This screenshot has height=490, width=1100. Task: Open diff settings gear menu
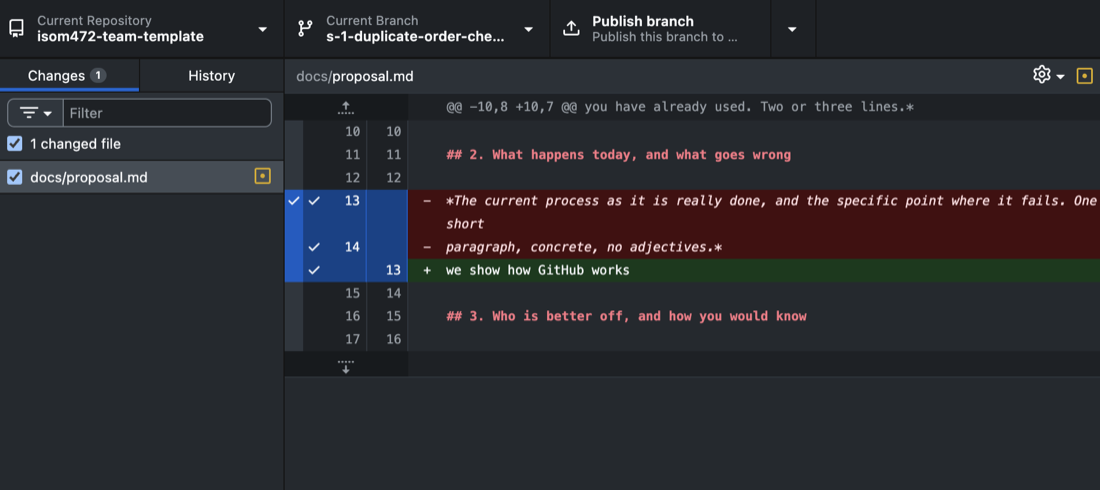click(x=1048, y=75)
